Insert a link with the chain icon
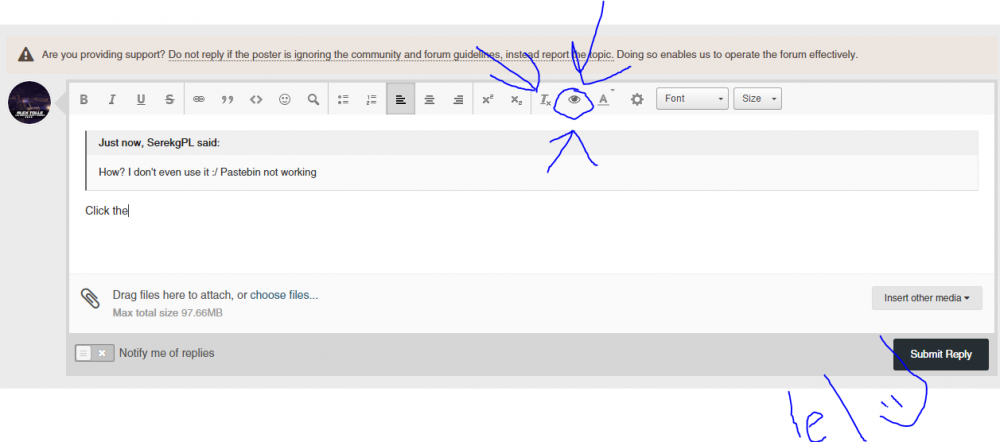Screen dimensions: 1000x442 pyautogui.click(x=199, y=99)
